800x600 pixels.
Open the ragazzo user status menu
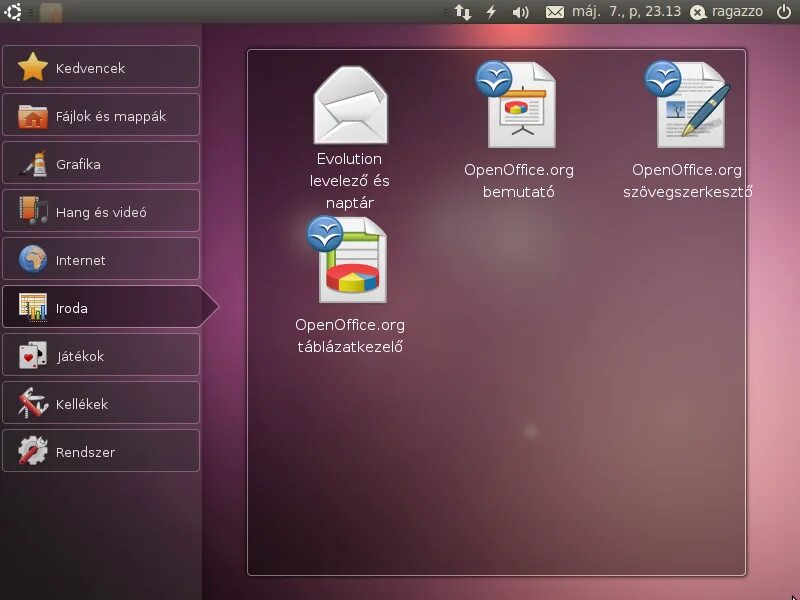[x=726, y=12]
